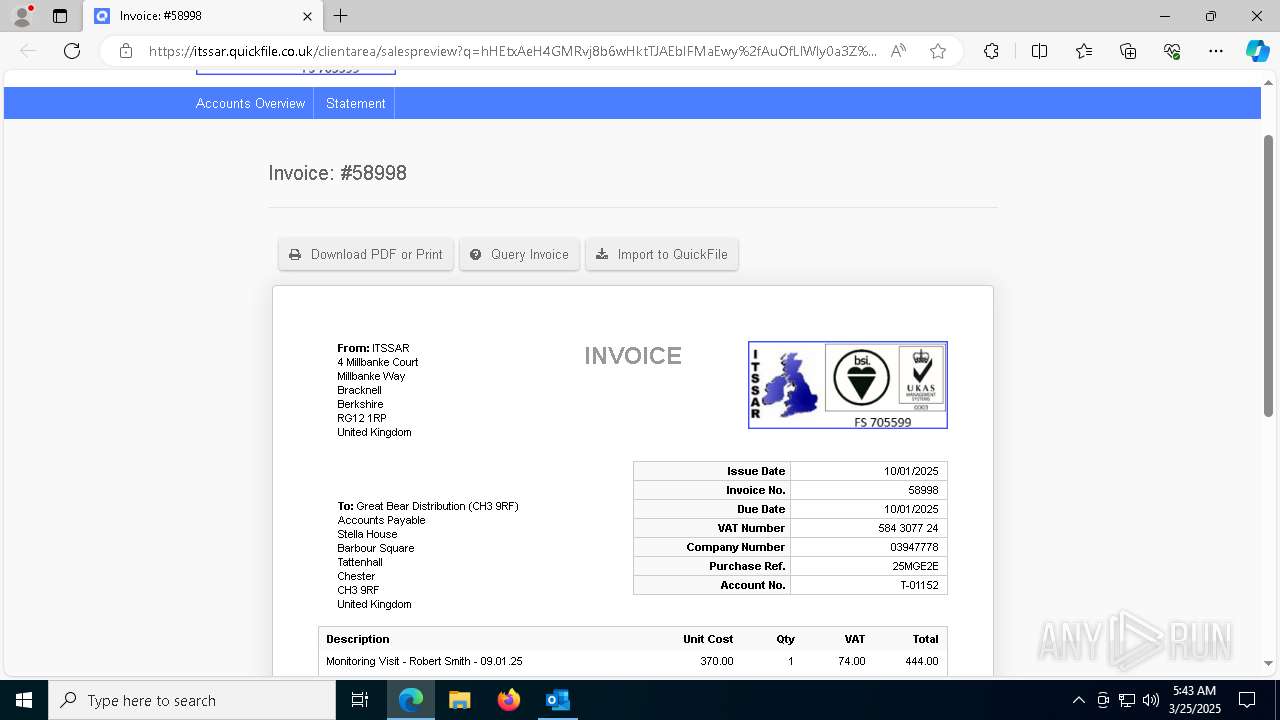Click the Unit Cost value 370.00
This screenshot has width=1280, height=720.
[x=716, y=661]
